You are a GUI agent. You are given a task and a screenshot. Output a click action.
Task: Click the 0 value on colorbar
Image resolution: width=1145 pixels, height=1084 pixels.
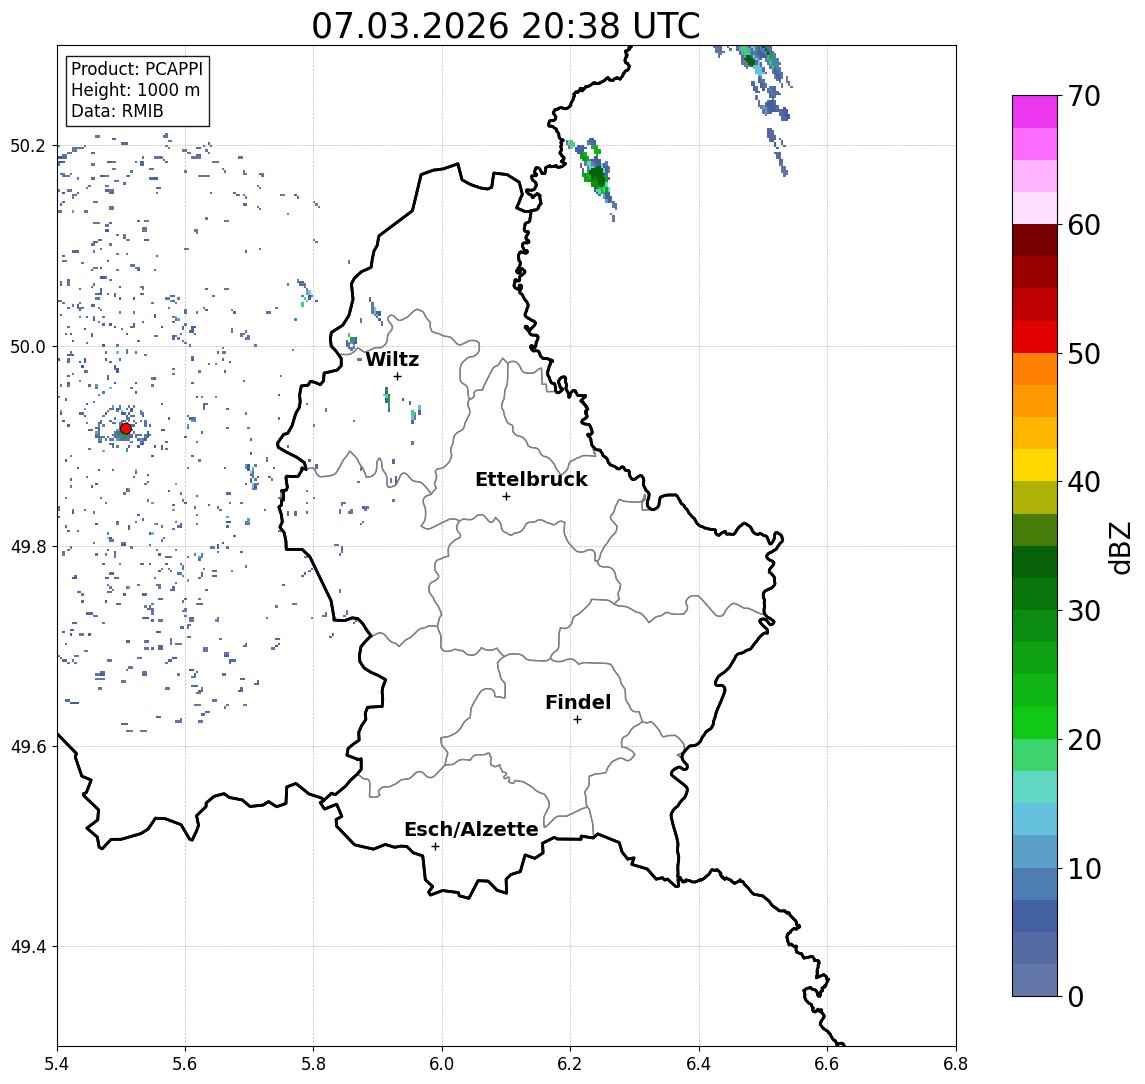pyautogui.click(x=1076, y=996)
